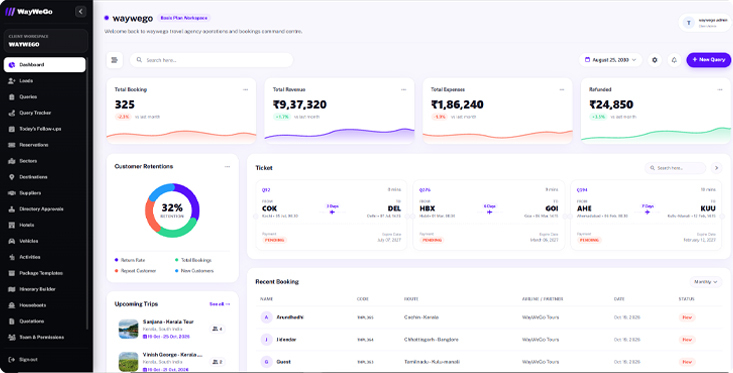Collapse the sidebar with the arrow button

(x=80, y=12)
